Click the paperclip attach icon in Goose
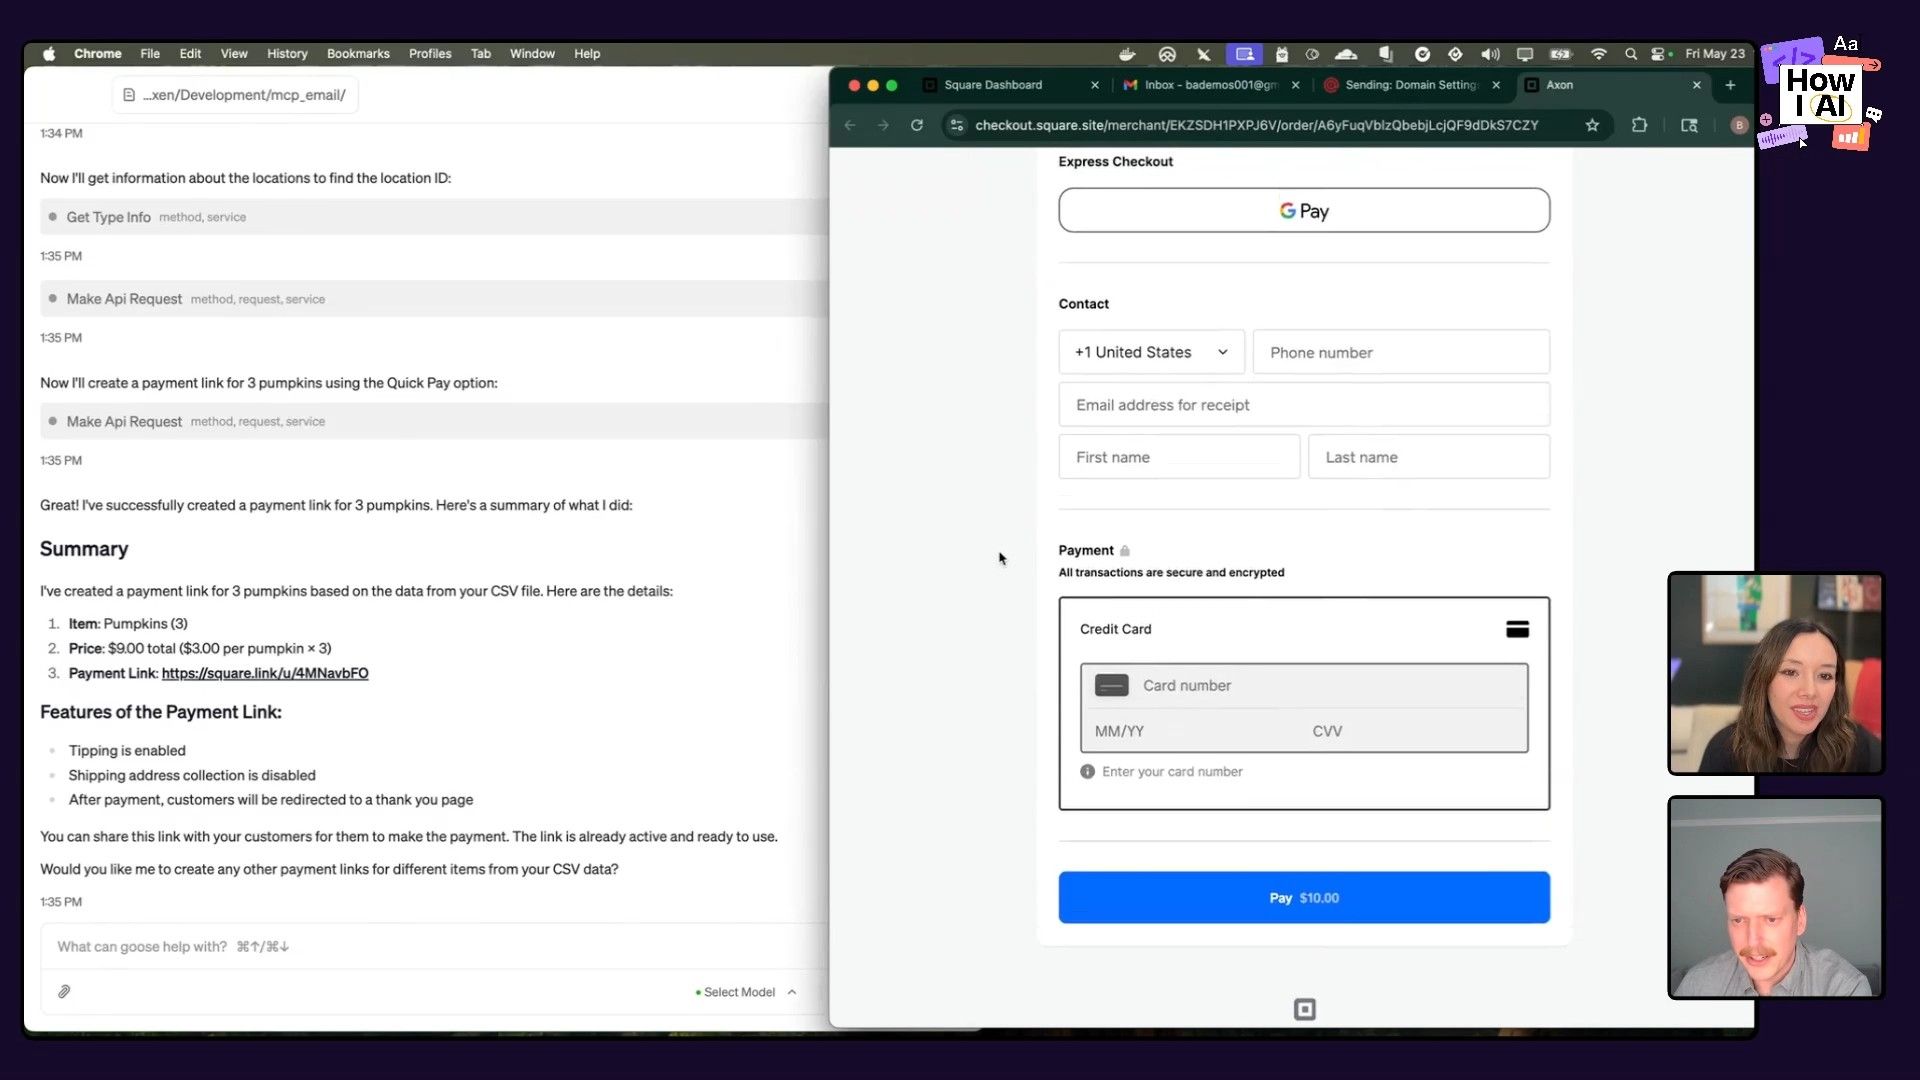This screenshot has height=1080, width=1920. (64, 991)
